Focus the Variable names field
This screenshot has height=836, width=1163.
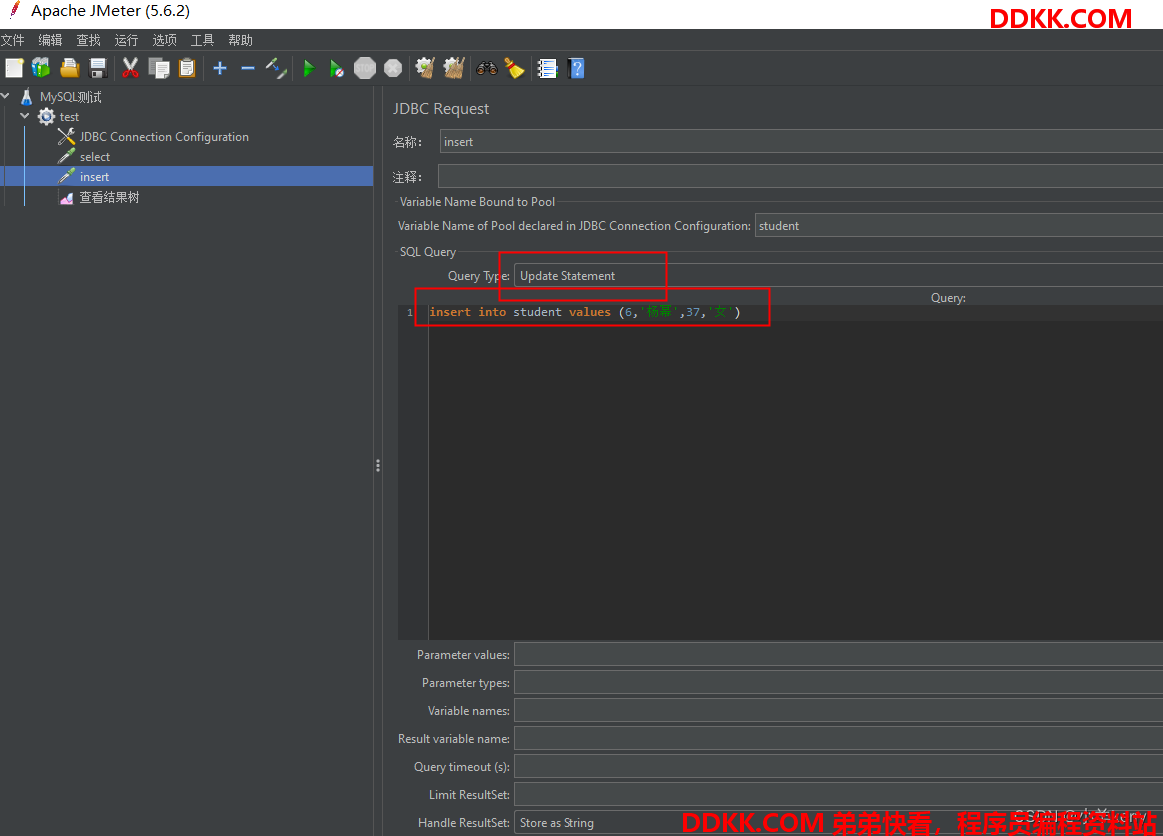838,711
